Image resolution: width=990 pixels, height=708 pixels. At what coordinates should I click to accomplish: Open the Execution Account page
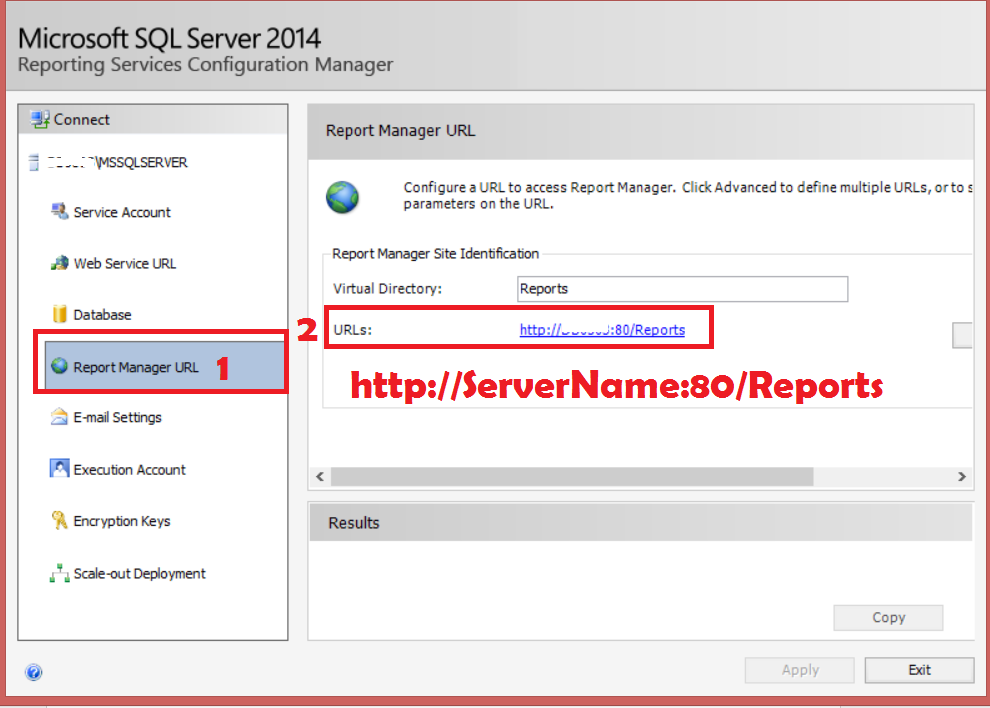(129, 470)
